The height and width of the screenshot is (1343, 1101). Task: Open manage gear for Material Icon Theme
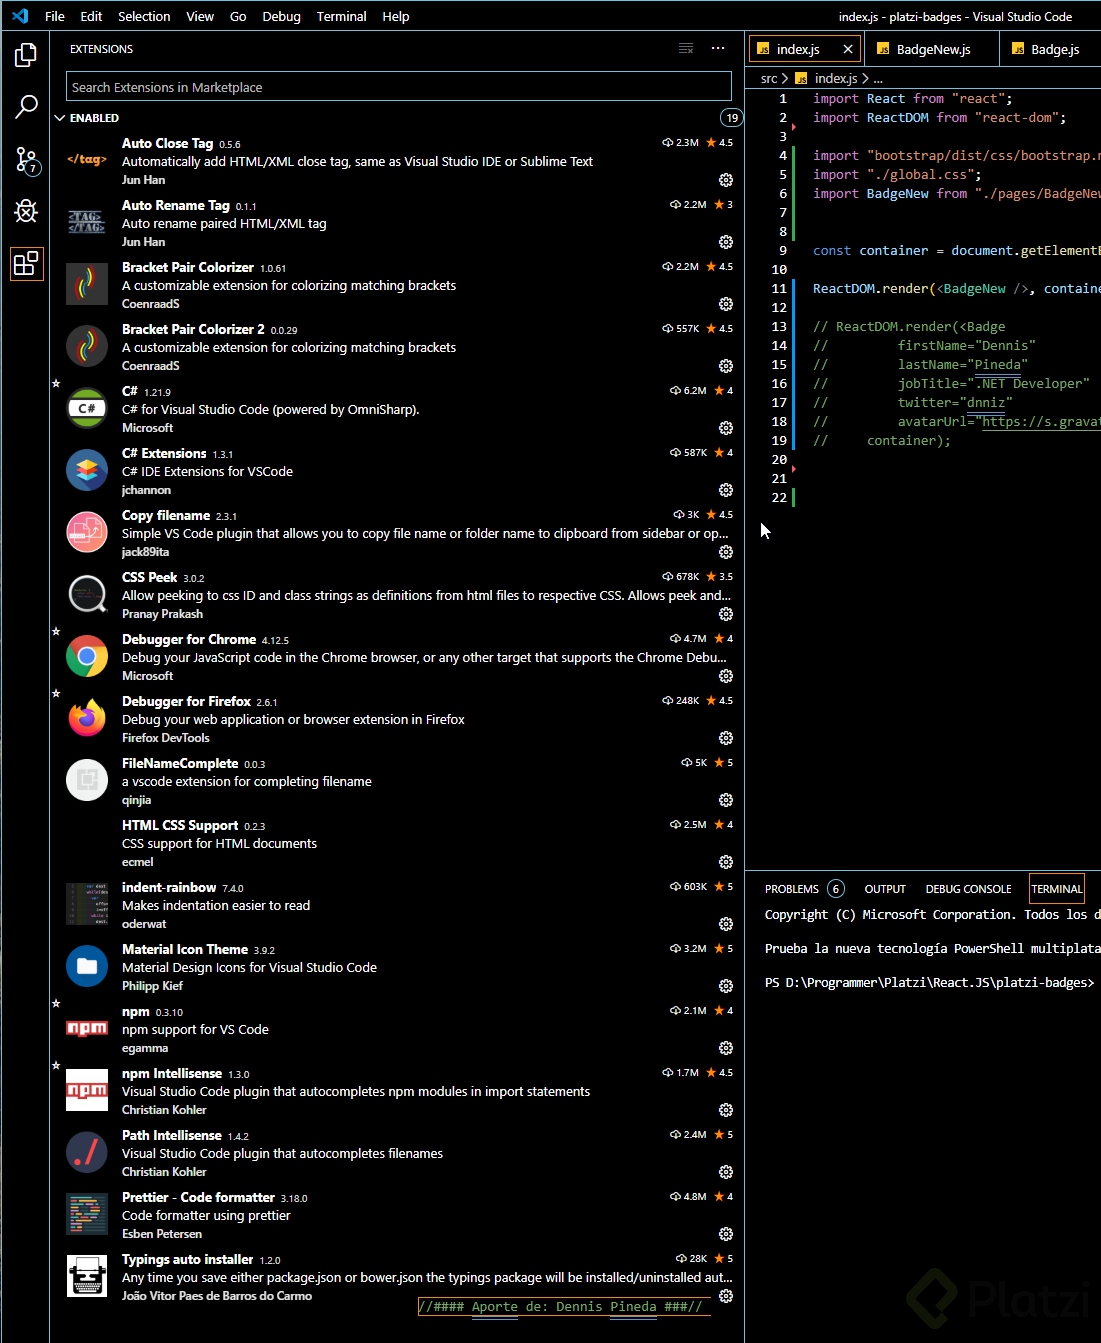click(x=726, y=986)
